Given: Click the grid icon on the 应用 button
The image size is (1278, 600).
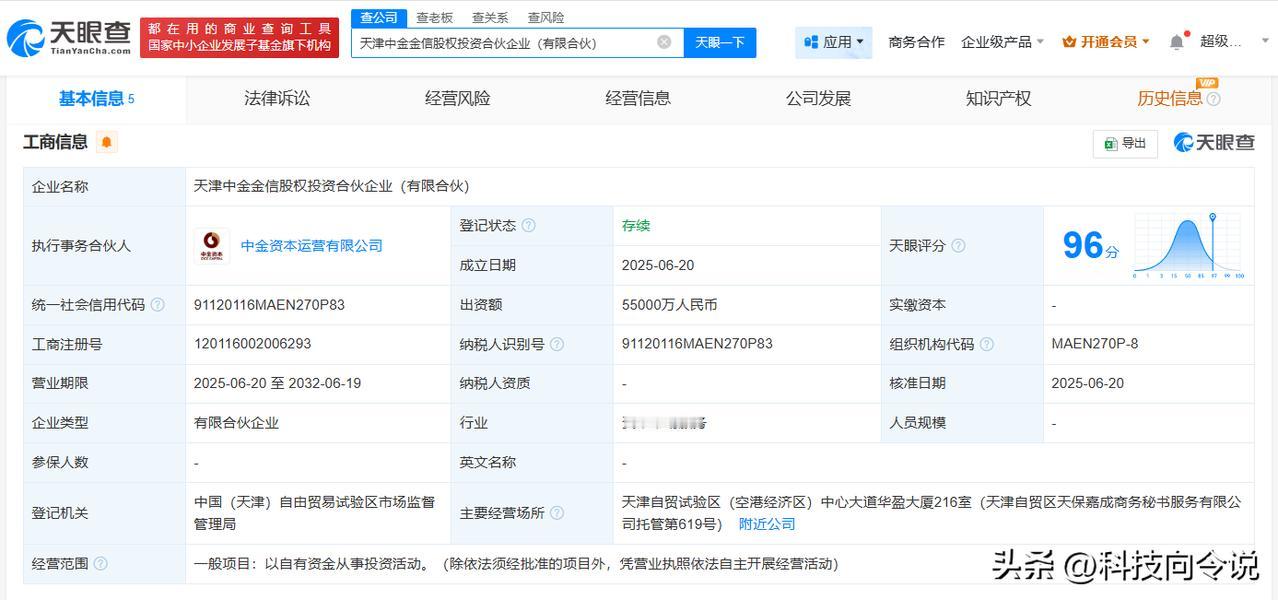Looking at the screenshot, I should click(811, 42).
